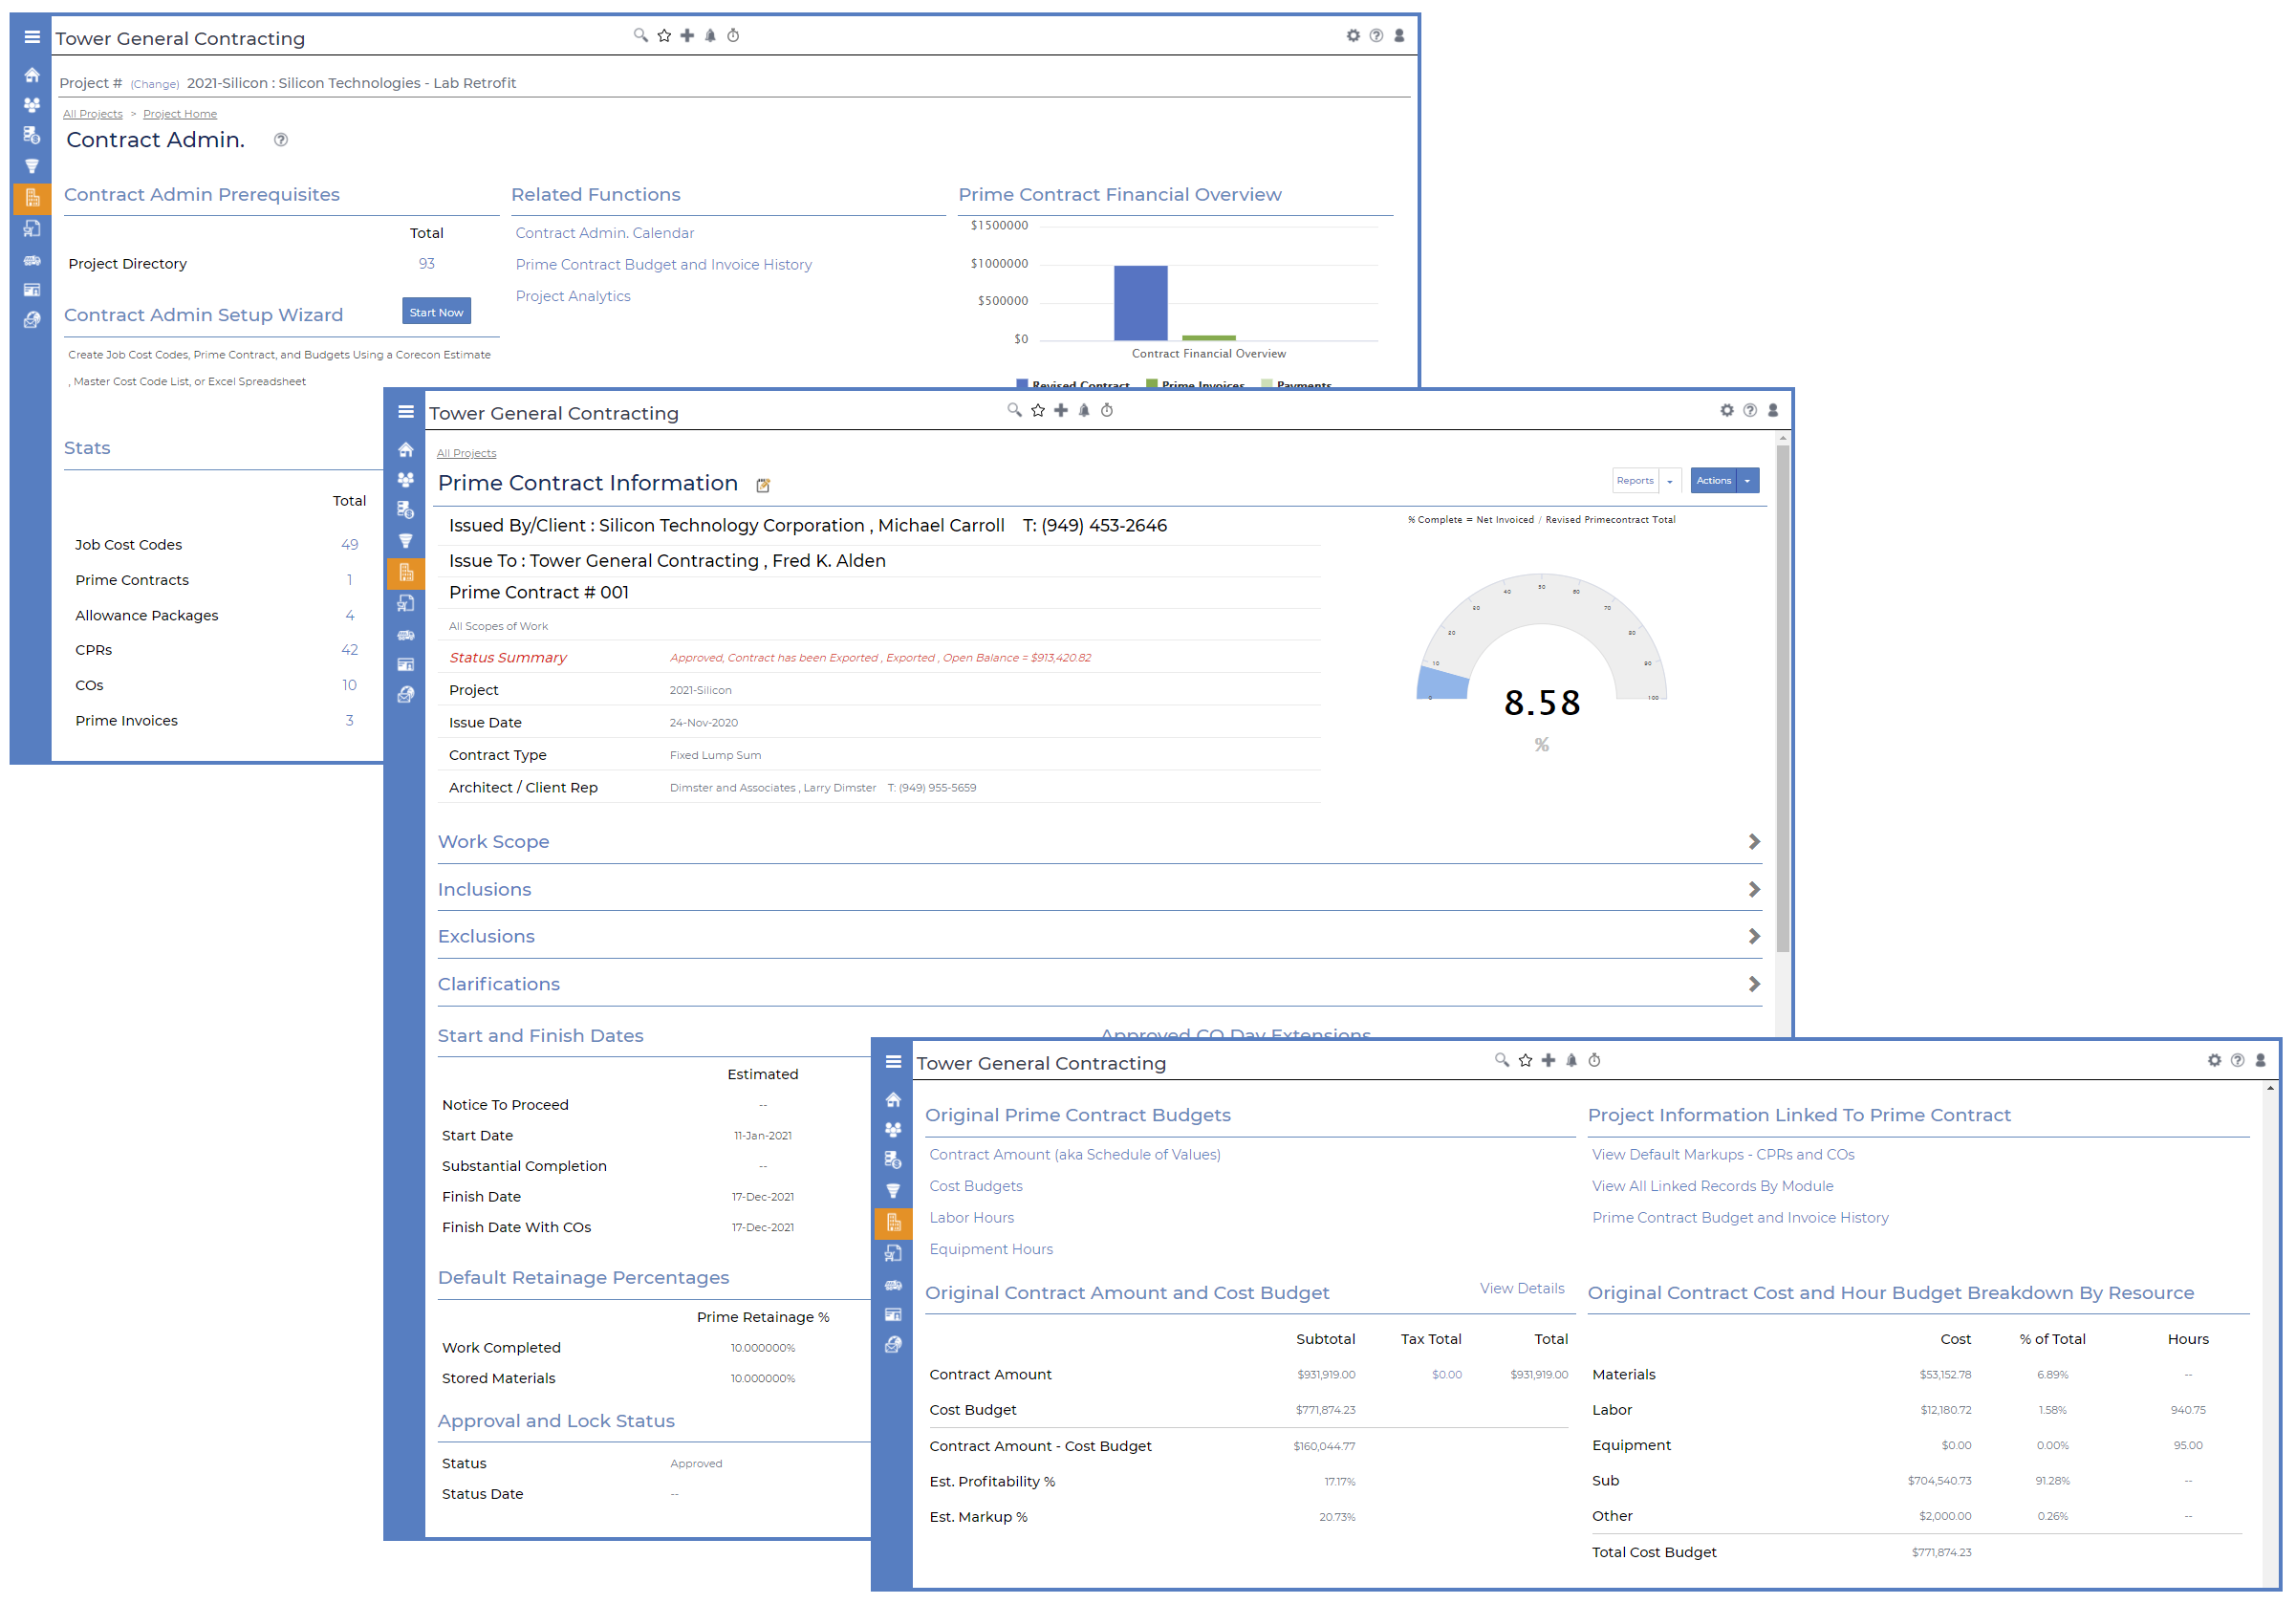Click Cost Budgets link
This screenshot has height=1604, width=2296.
point(975,1186)
